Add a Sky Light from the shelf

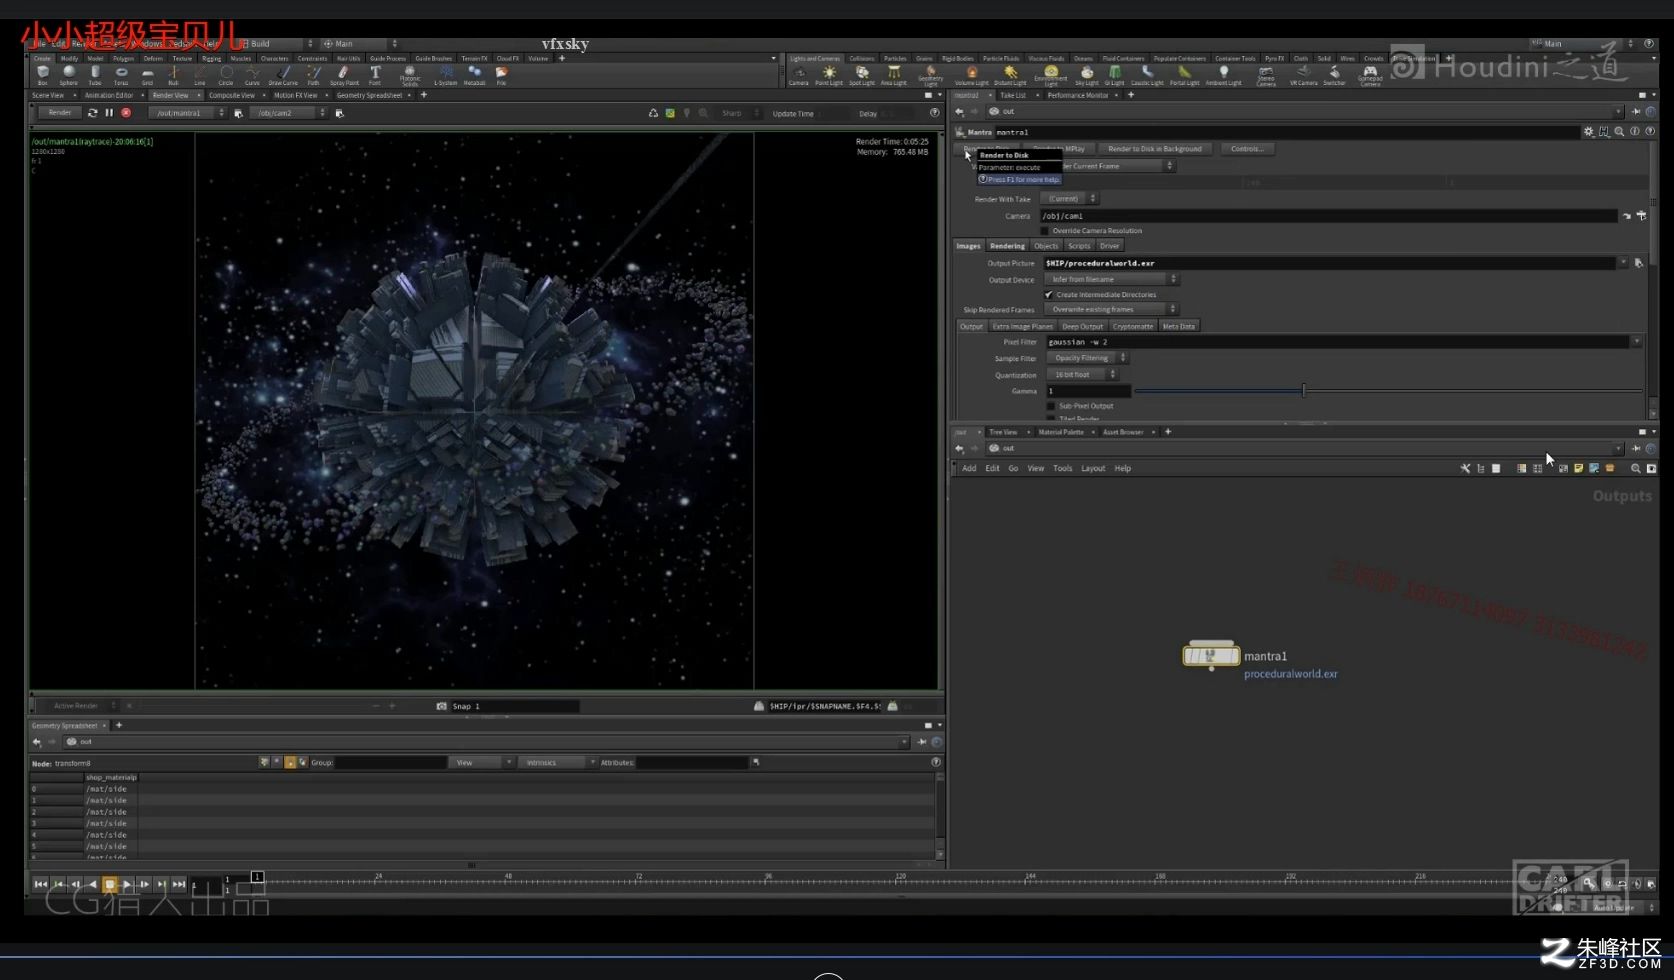coord(1087,75)
